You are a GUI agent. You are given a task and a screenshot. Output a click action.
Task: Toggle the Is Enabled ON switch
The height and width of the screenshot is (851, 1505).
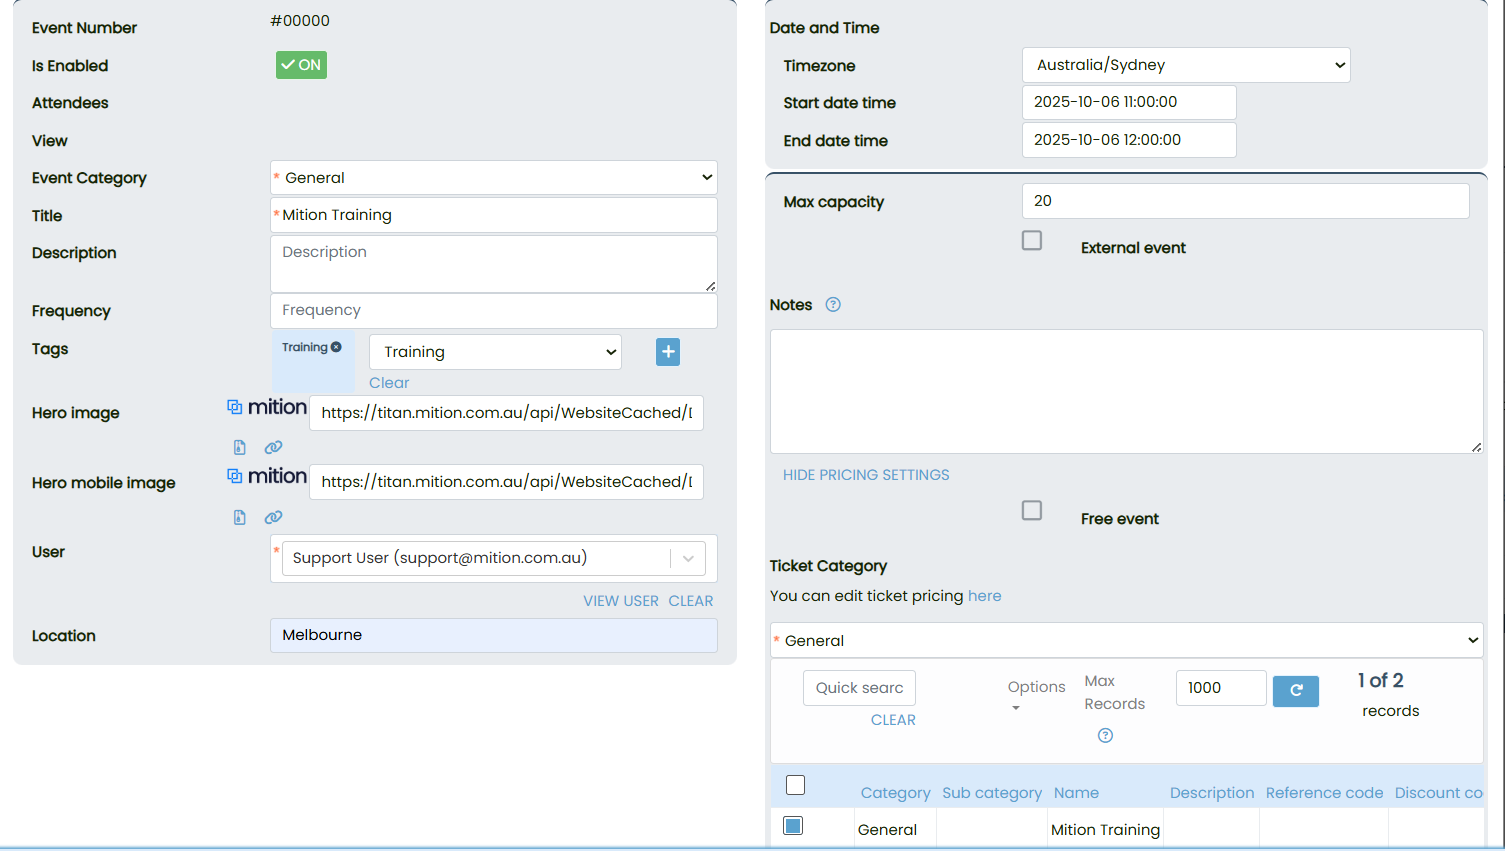coord(301,65)
